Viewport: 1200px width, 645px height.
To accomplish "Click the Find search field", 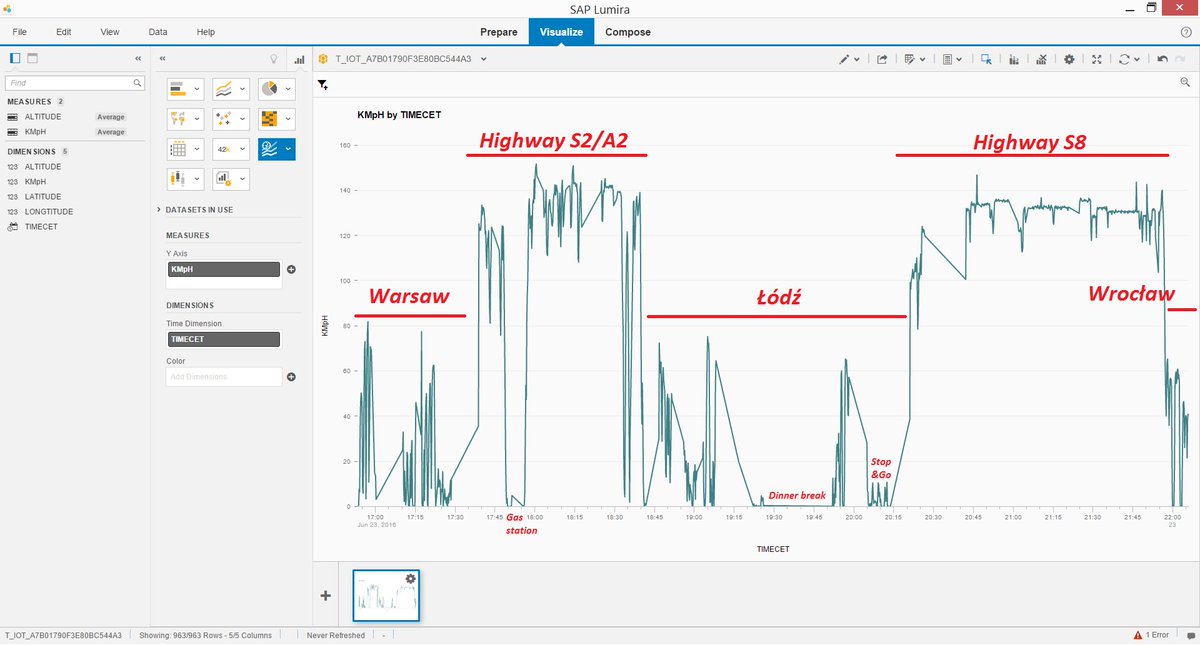I will [x=75, y=83].
